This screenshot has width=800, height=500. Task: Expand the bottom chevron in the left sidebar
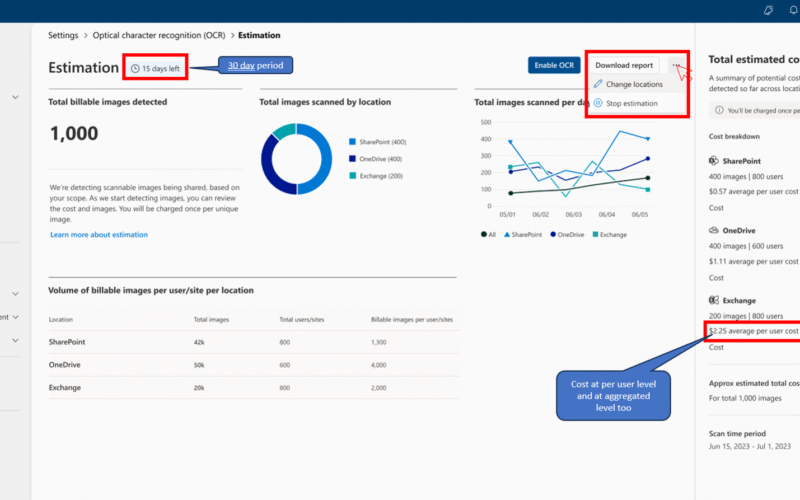[15, 340]
